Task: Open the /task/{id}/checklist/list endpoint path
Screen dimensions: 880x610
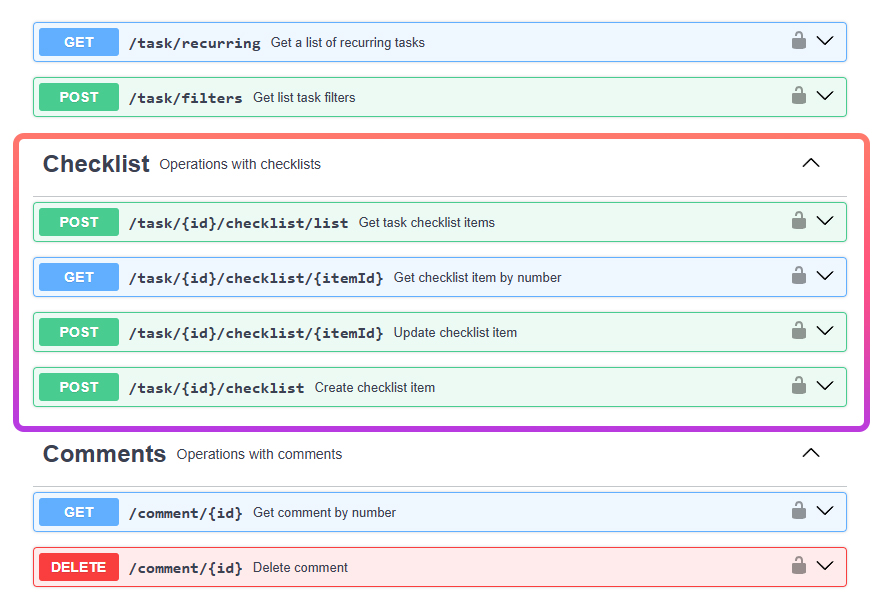Action: click(x=238, y=223)
